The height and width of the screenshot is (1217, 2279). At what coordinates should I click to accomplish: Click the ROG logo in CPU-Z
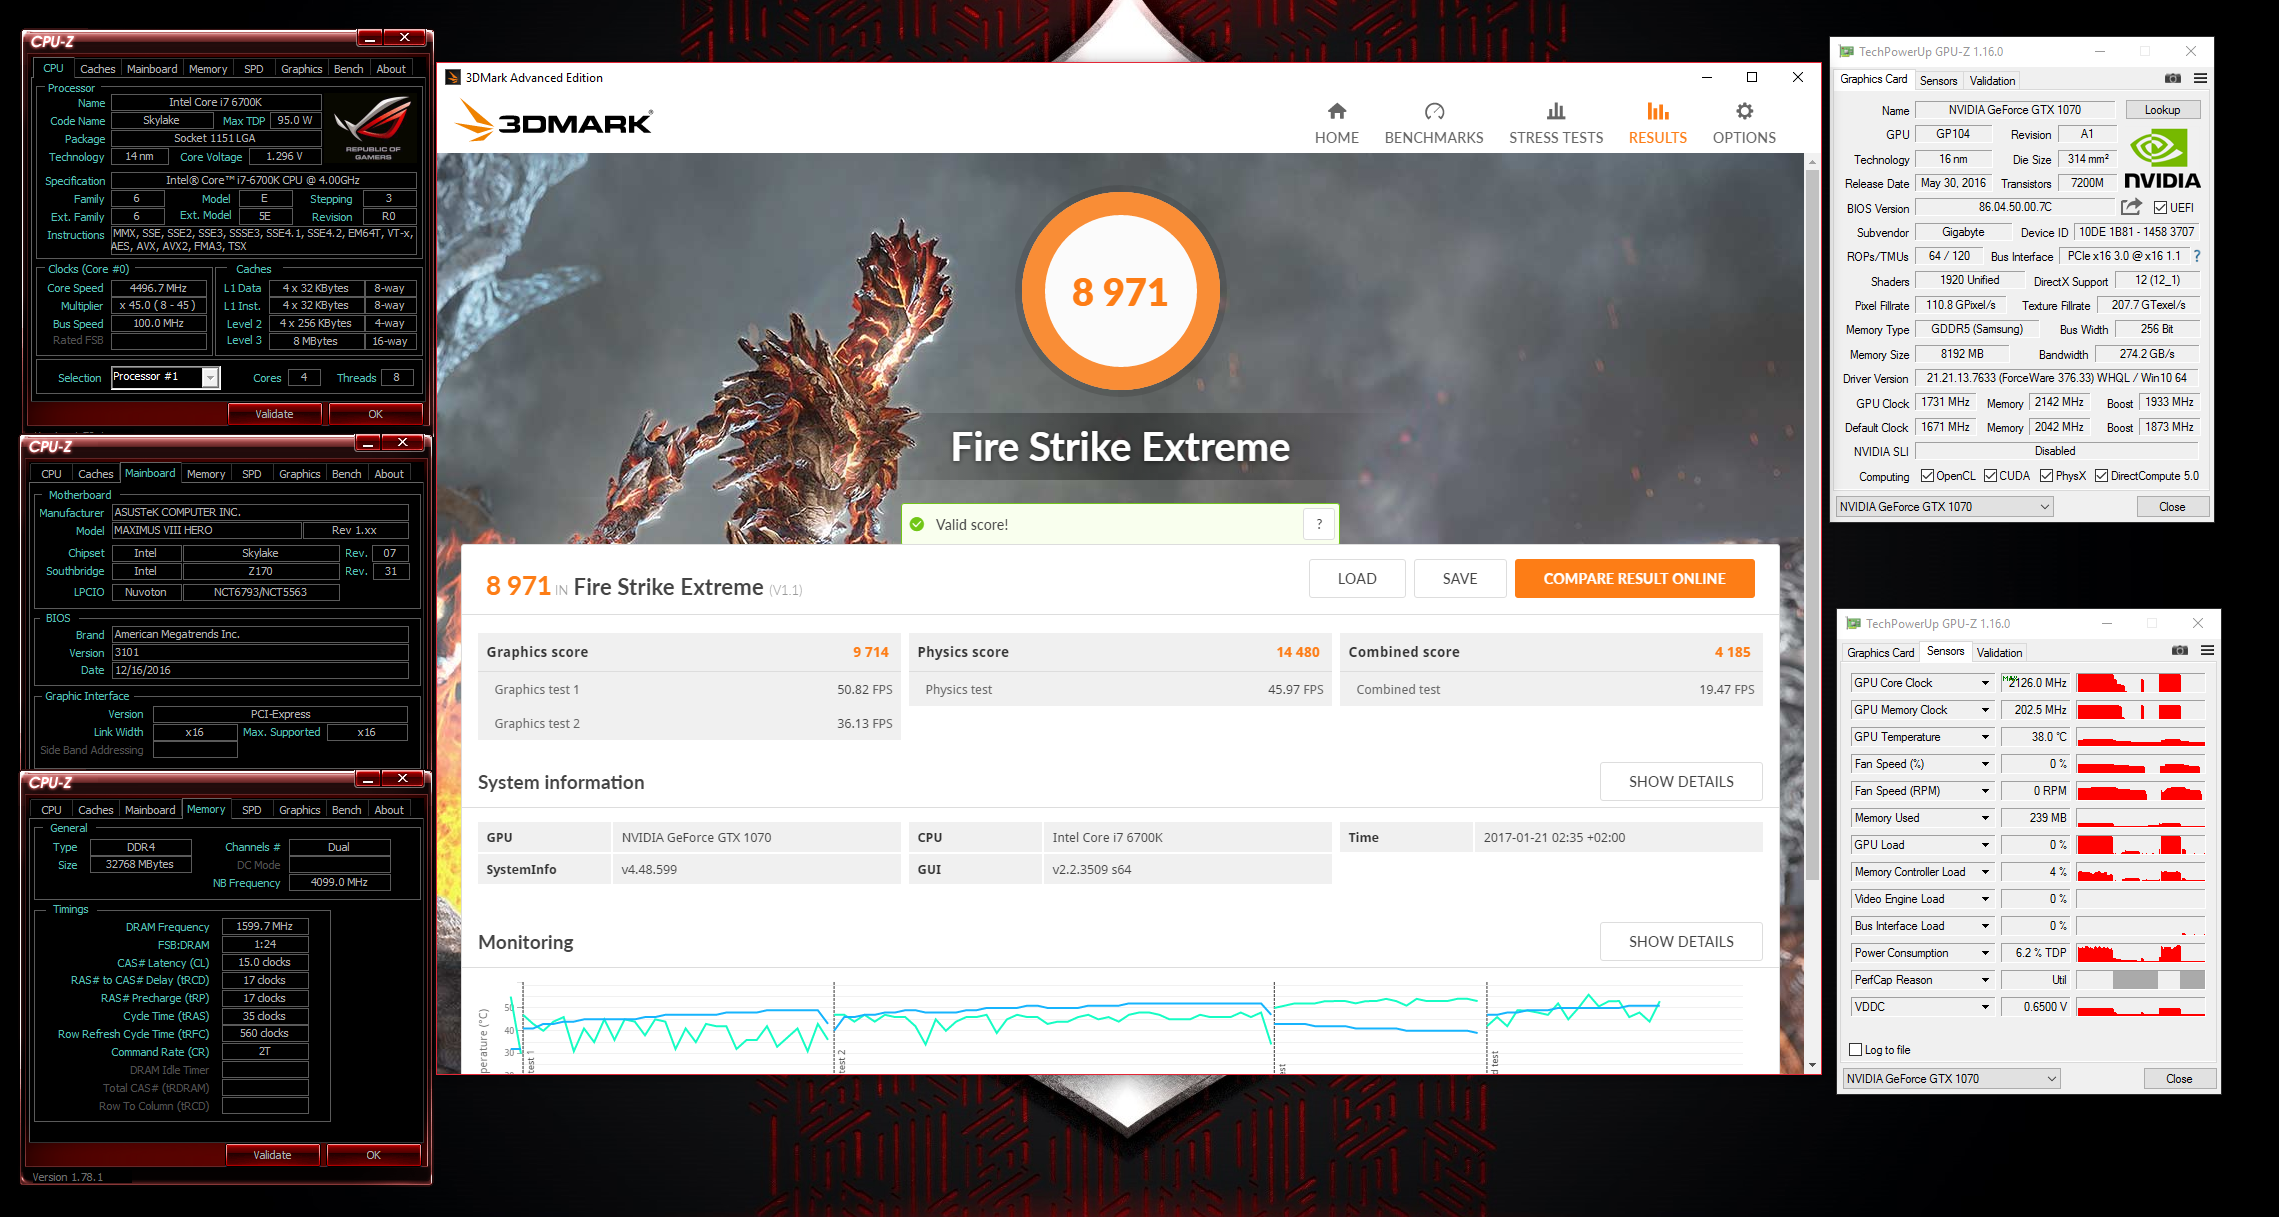(x=373, y=127)
